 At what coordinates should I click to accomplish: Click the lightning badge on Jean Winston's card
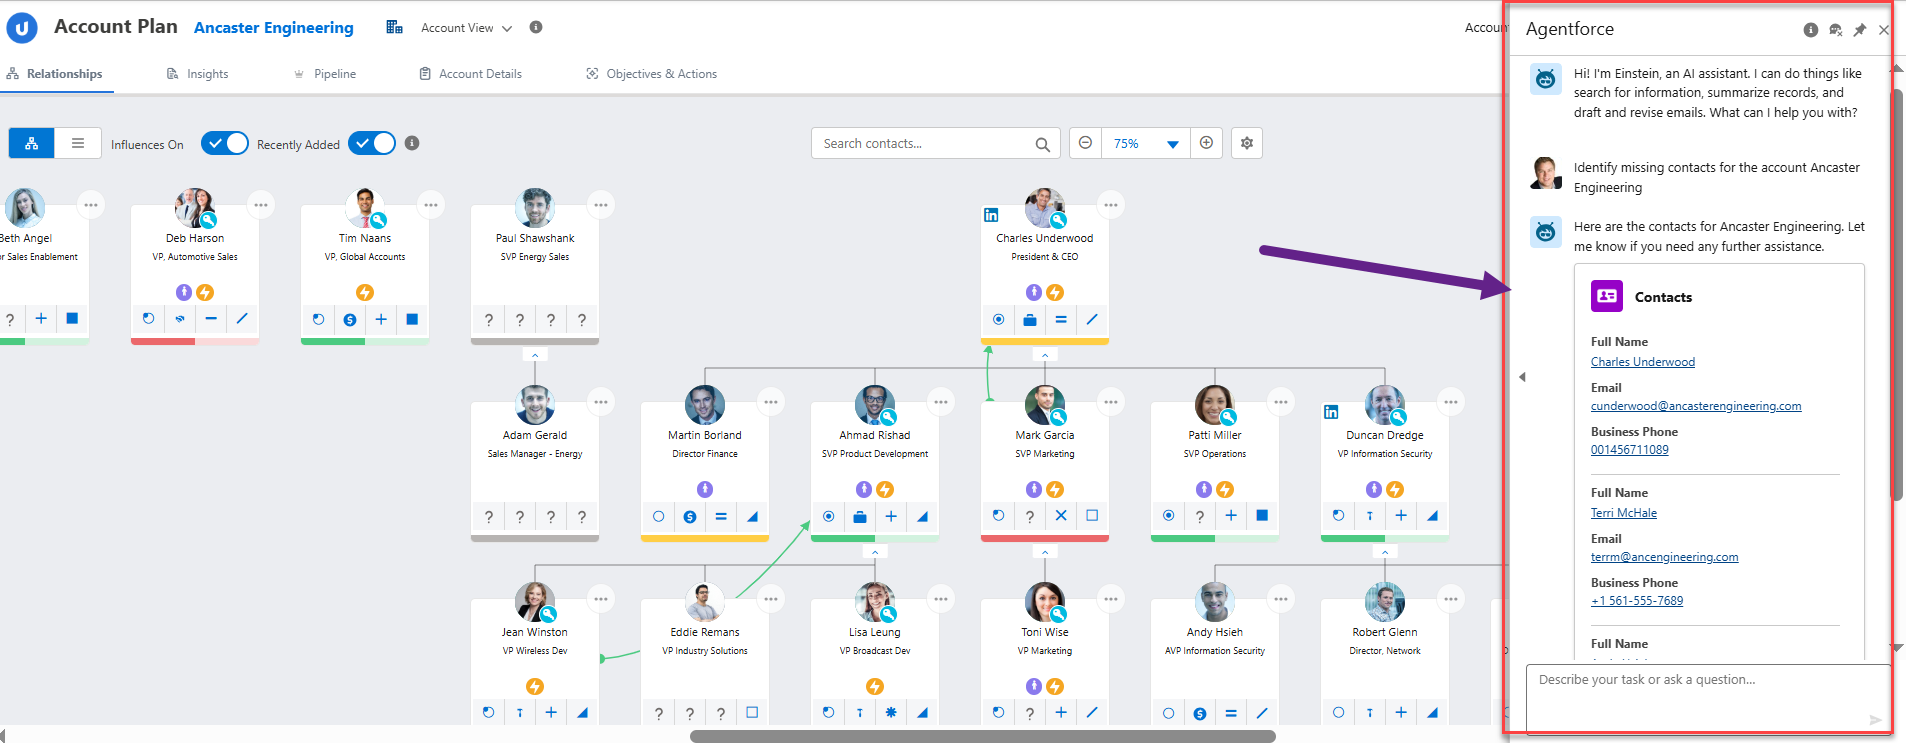point(535,686)
